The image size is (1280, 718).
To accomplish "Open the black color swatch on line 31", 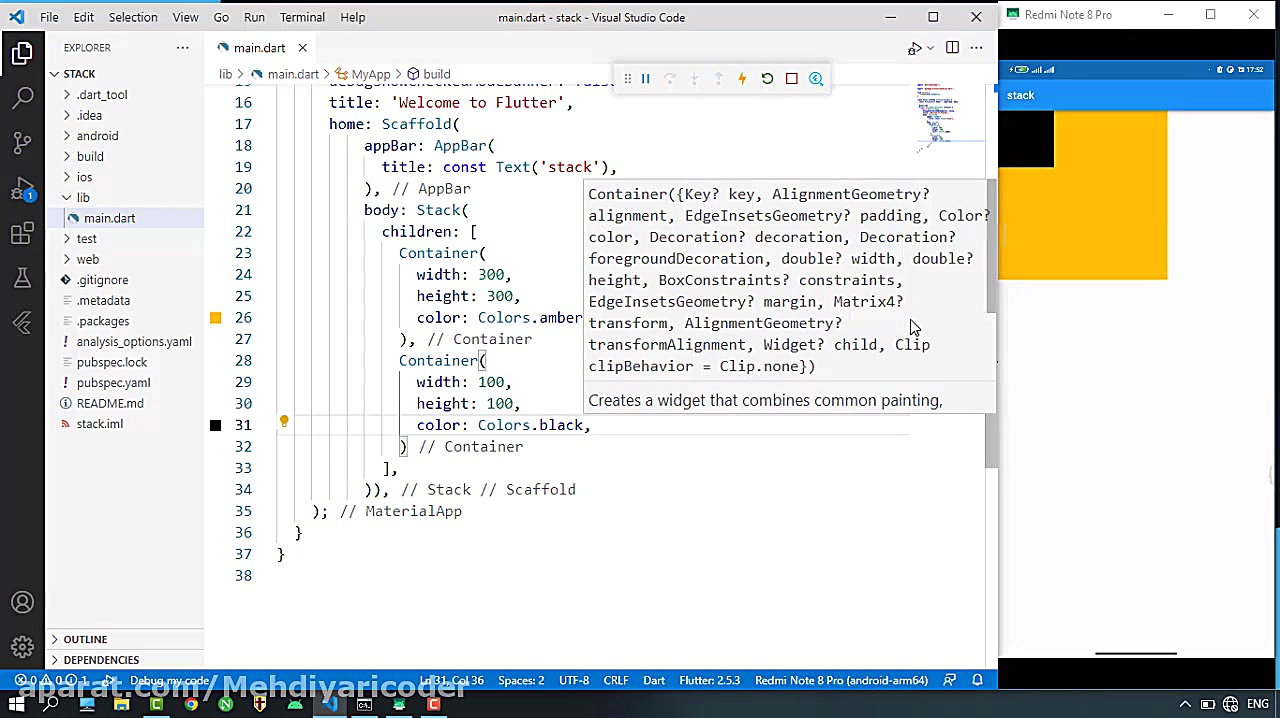I will [215, 425].
